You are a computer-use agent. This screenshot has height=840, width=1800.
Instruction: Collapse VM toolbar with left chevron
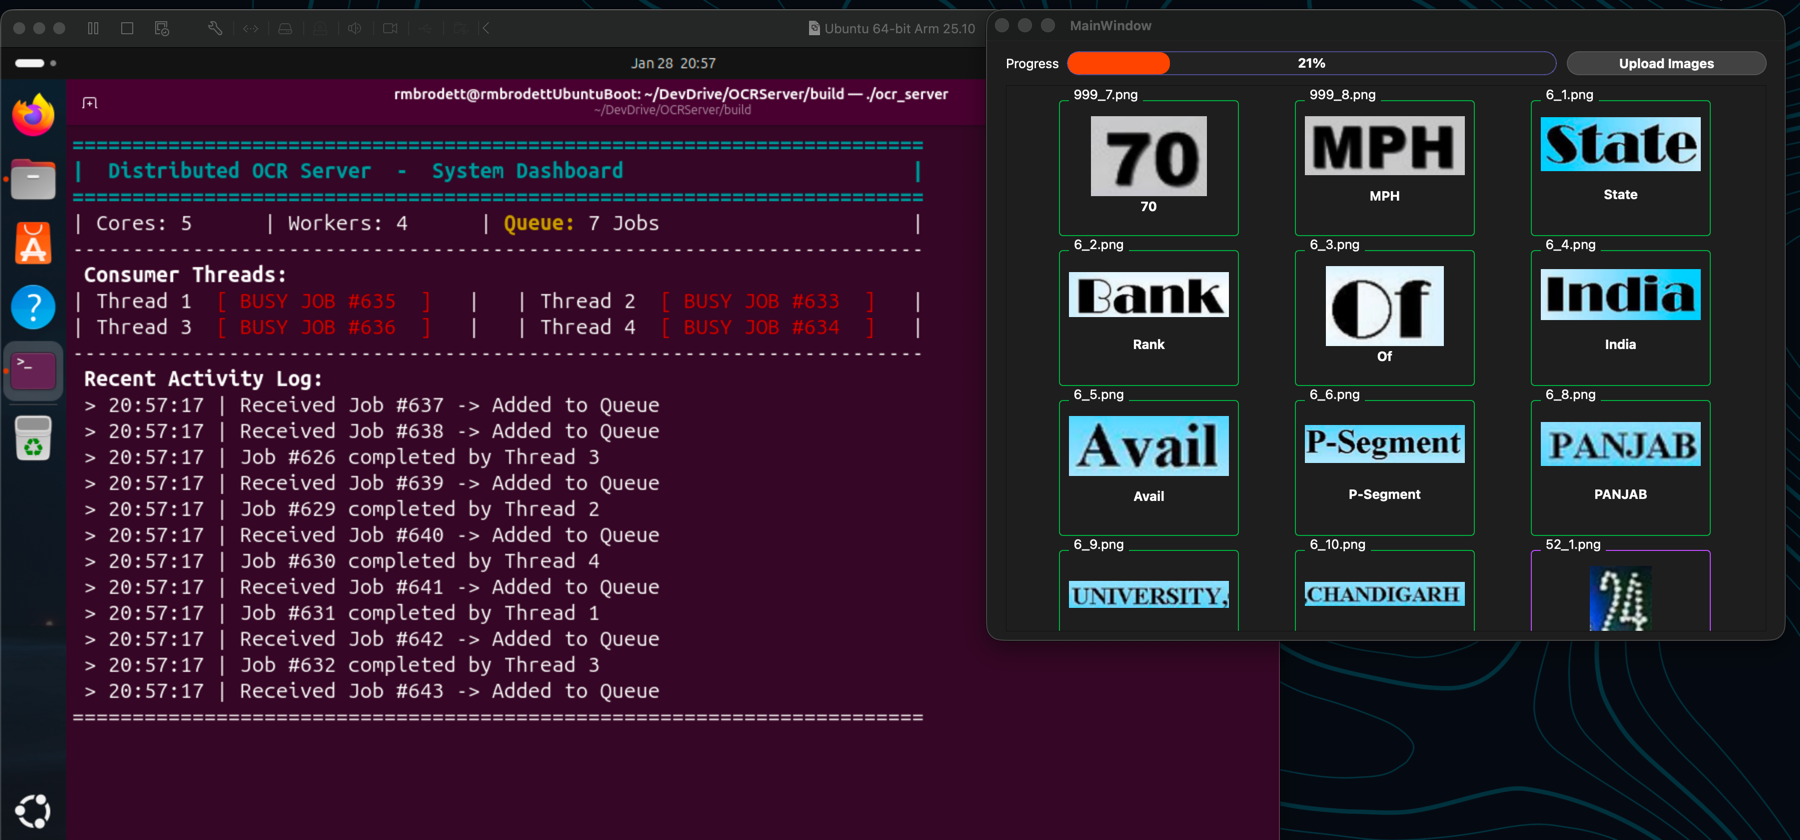(x=486, y=28)
